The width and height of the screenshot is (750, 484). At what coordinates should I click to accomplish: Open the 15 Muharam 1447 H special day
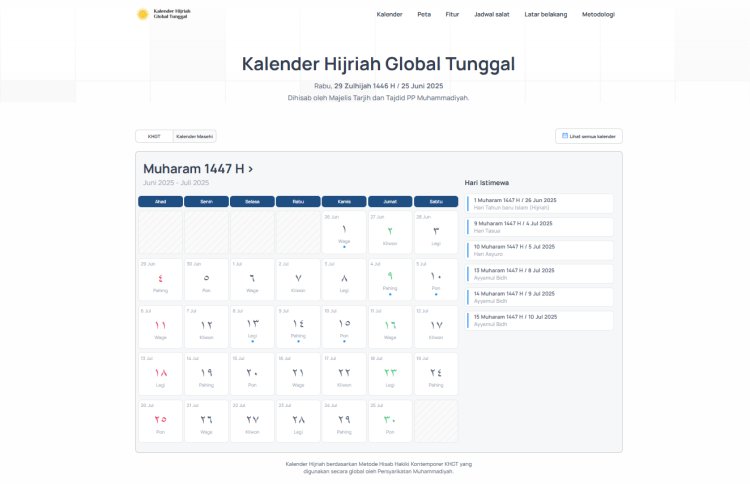coord(540,320)
